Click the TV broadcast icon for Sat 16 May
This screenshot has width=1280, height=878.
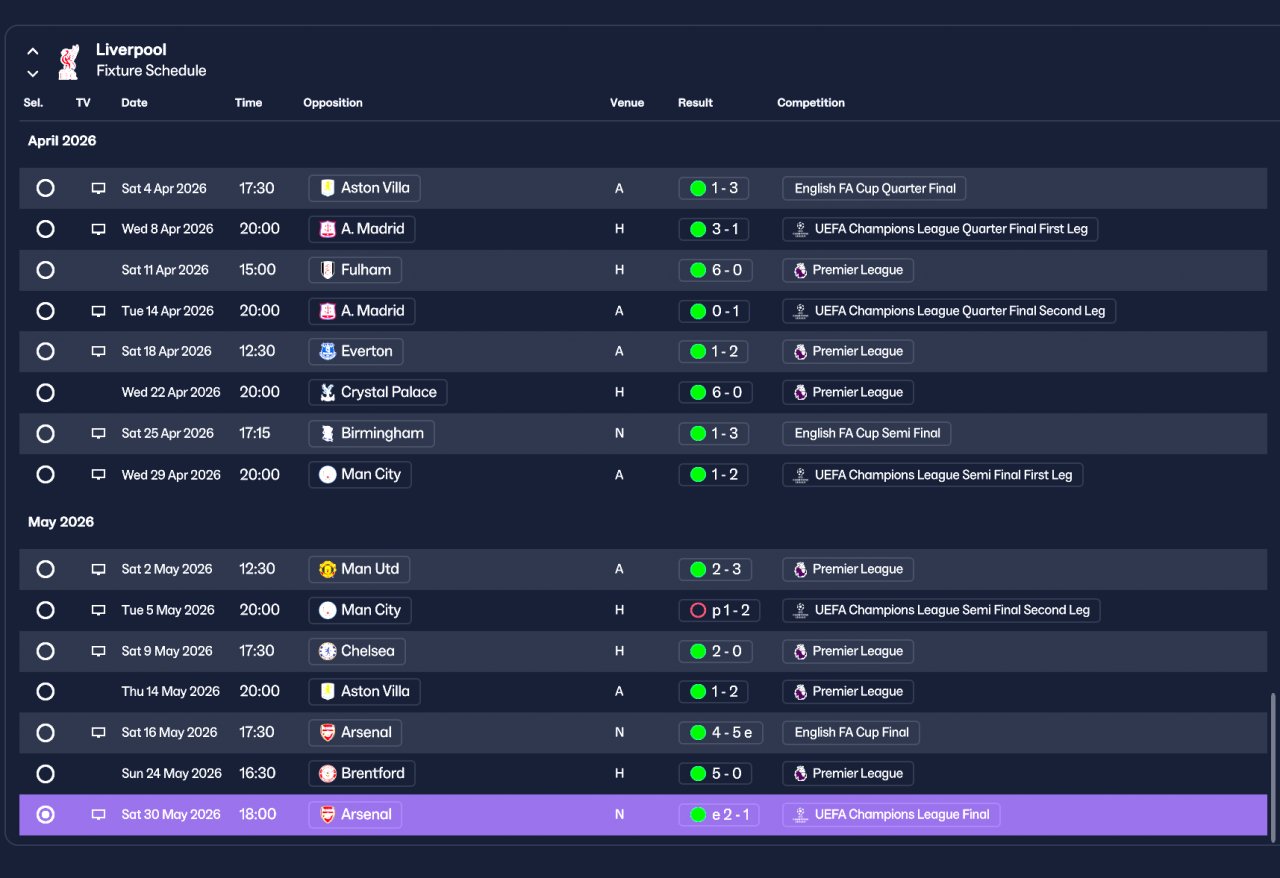click(98, 733)
